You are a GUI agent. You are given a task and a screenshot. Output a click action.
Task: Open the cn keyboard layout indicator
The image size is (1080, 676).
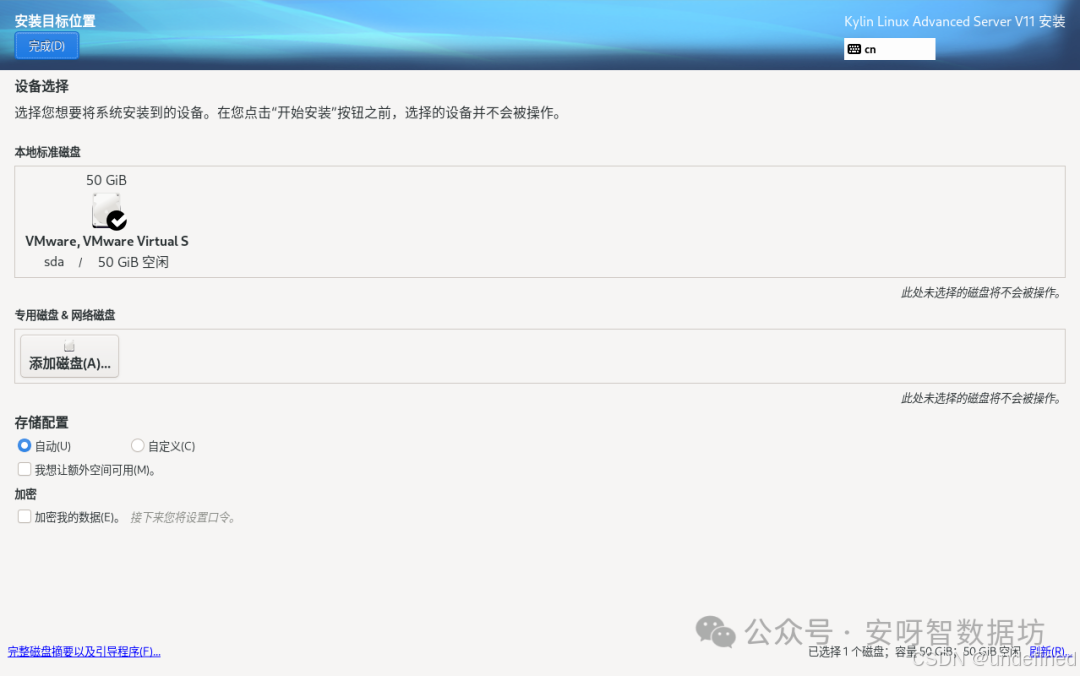coord(889,49)
